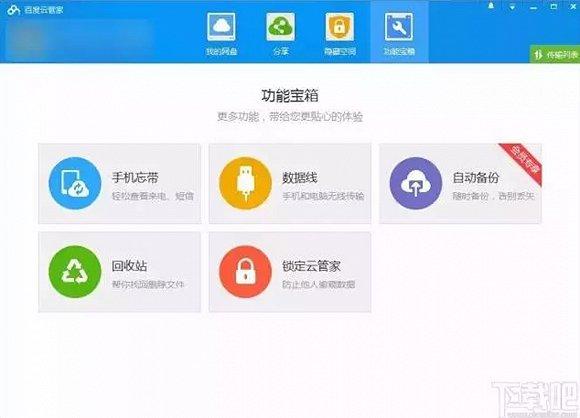Open the 分享 share icon

pos(280,27)
